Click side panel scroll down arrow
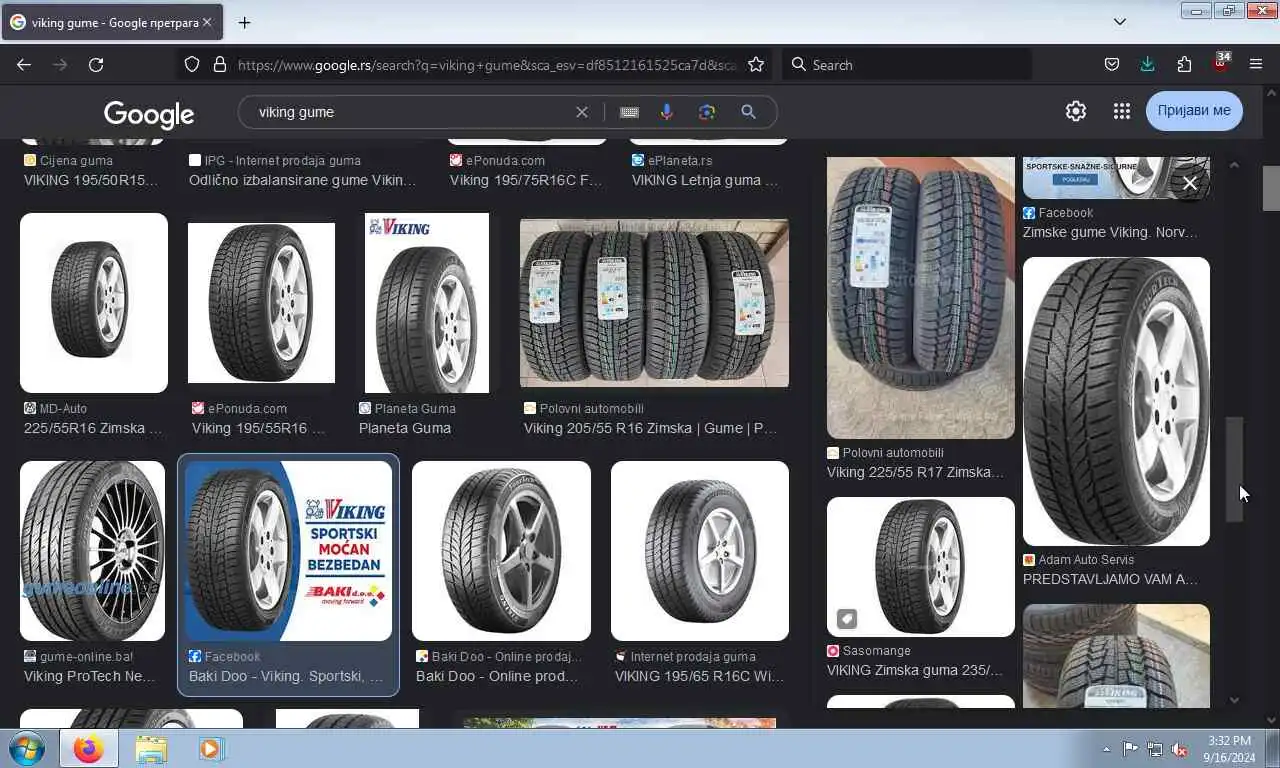This screenshot has width=1280, height=768. (x=1234, y=700)
